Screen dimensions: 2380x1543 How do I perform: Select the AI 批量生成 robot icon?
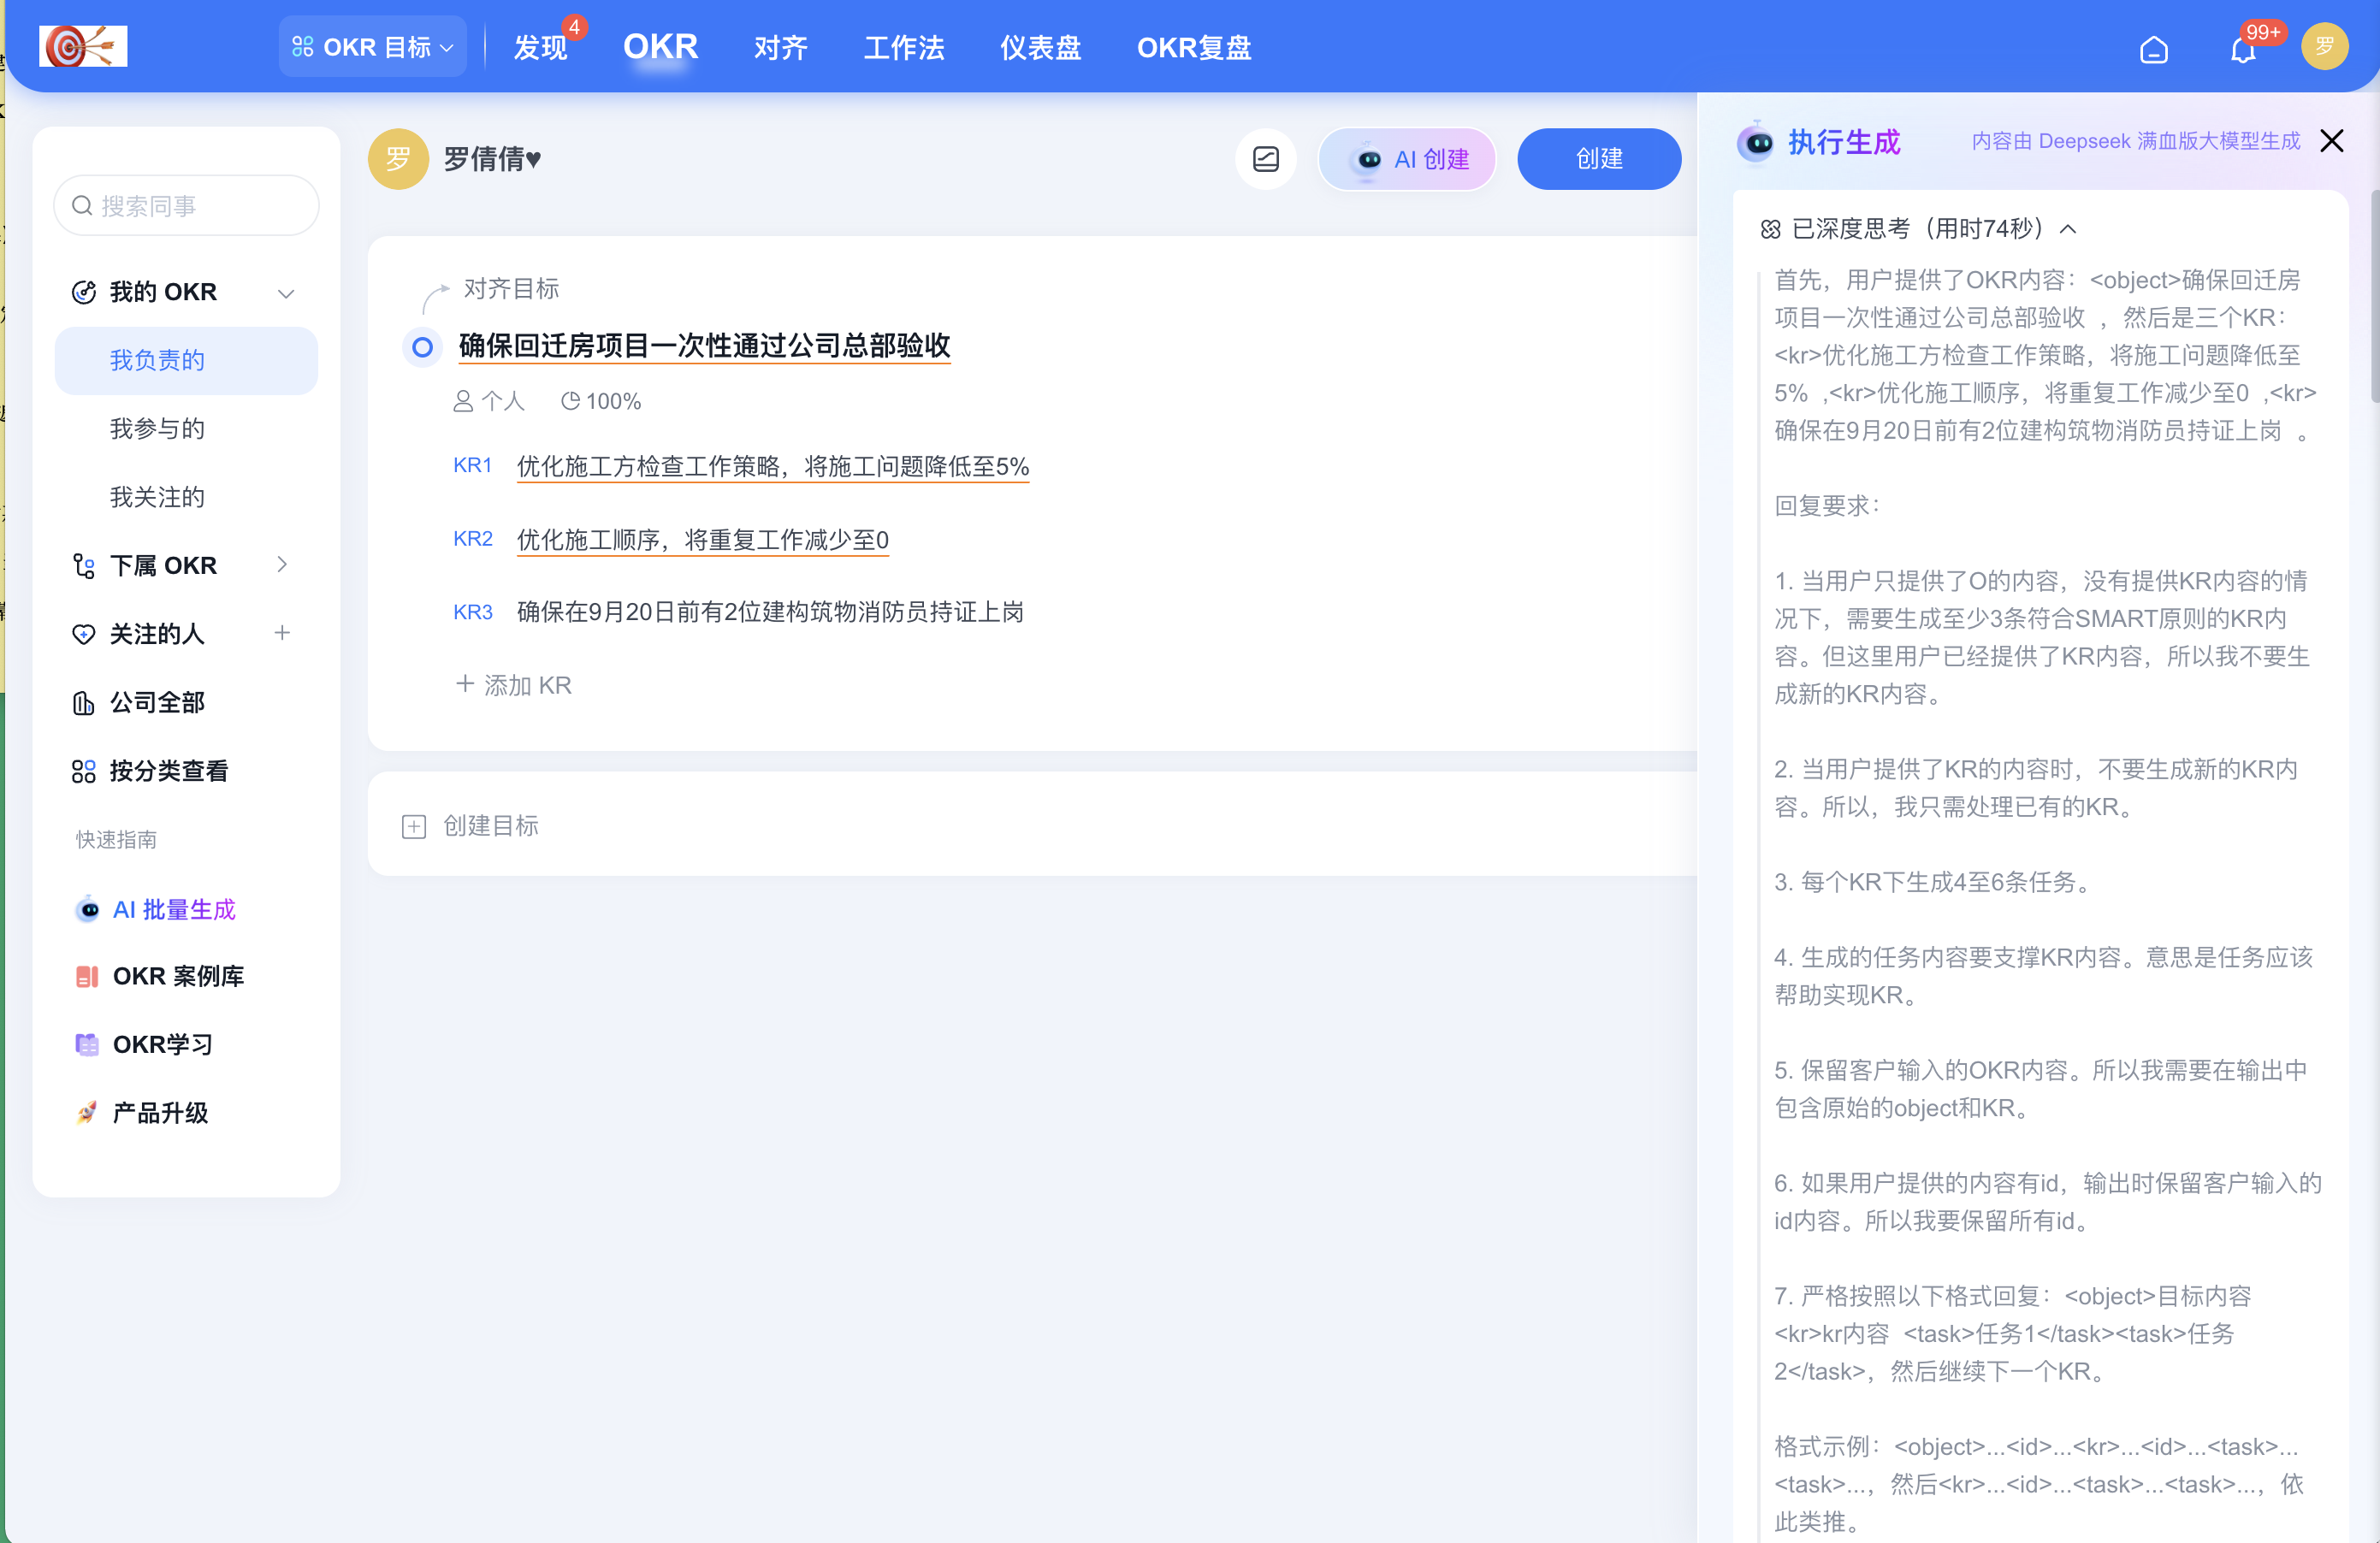(x=87, y=909)
